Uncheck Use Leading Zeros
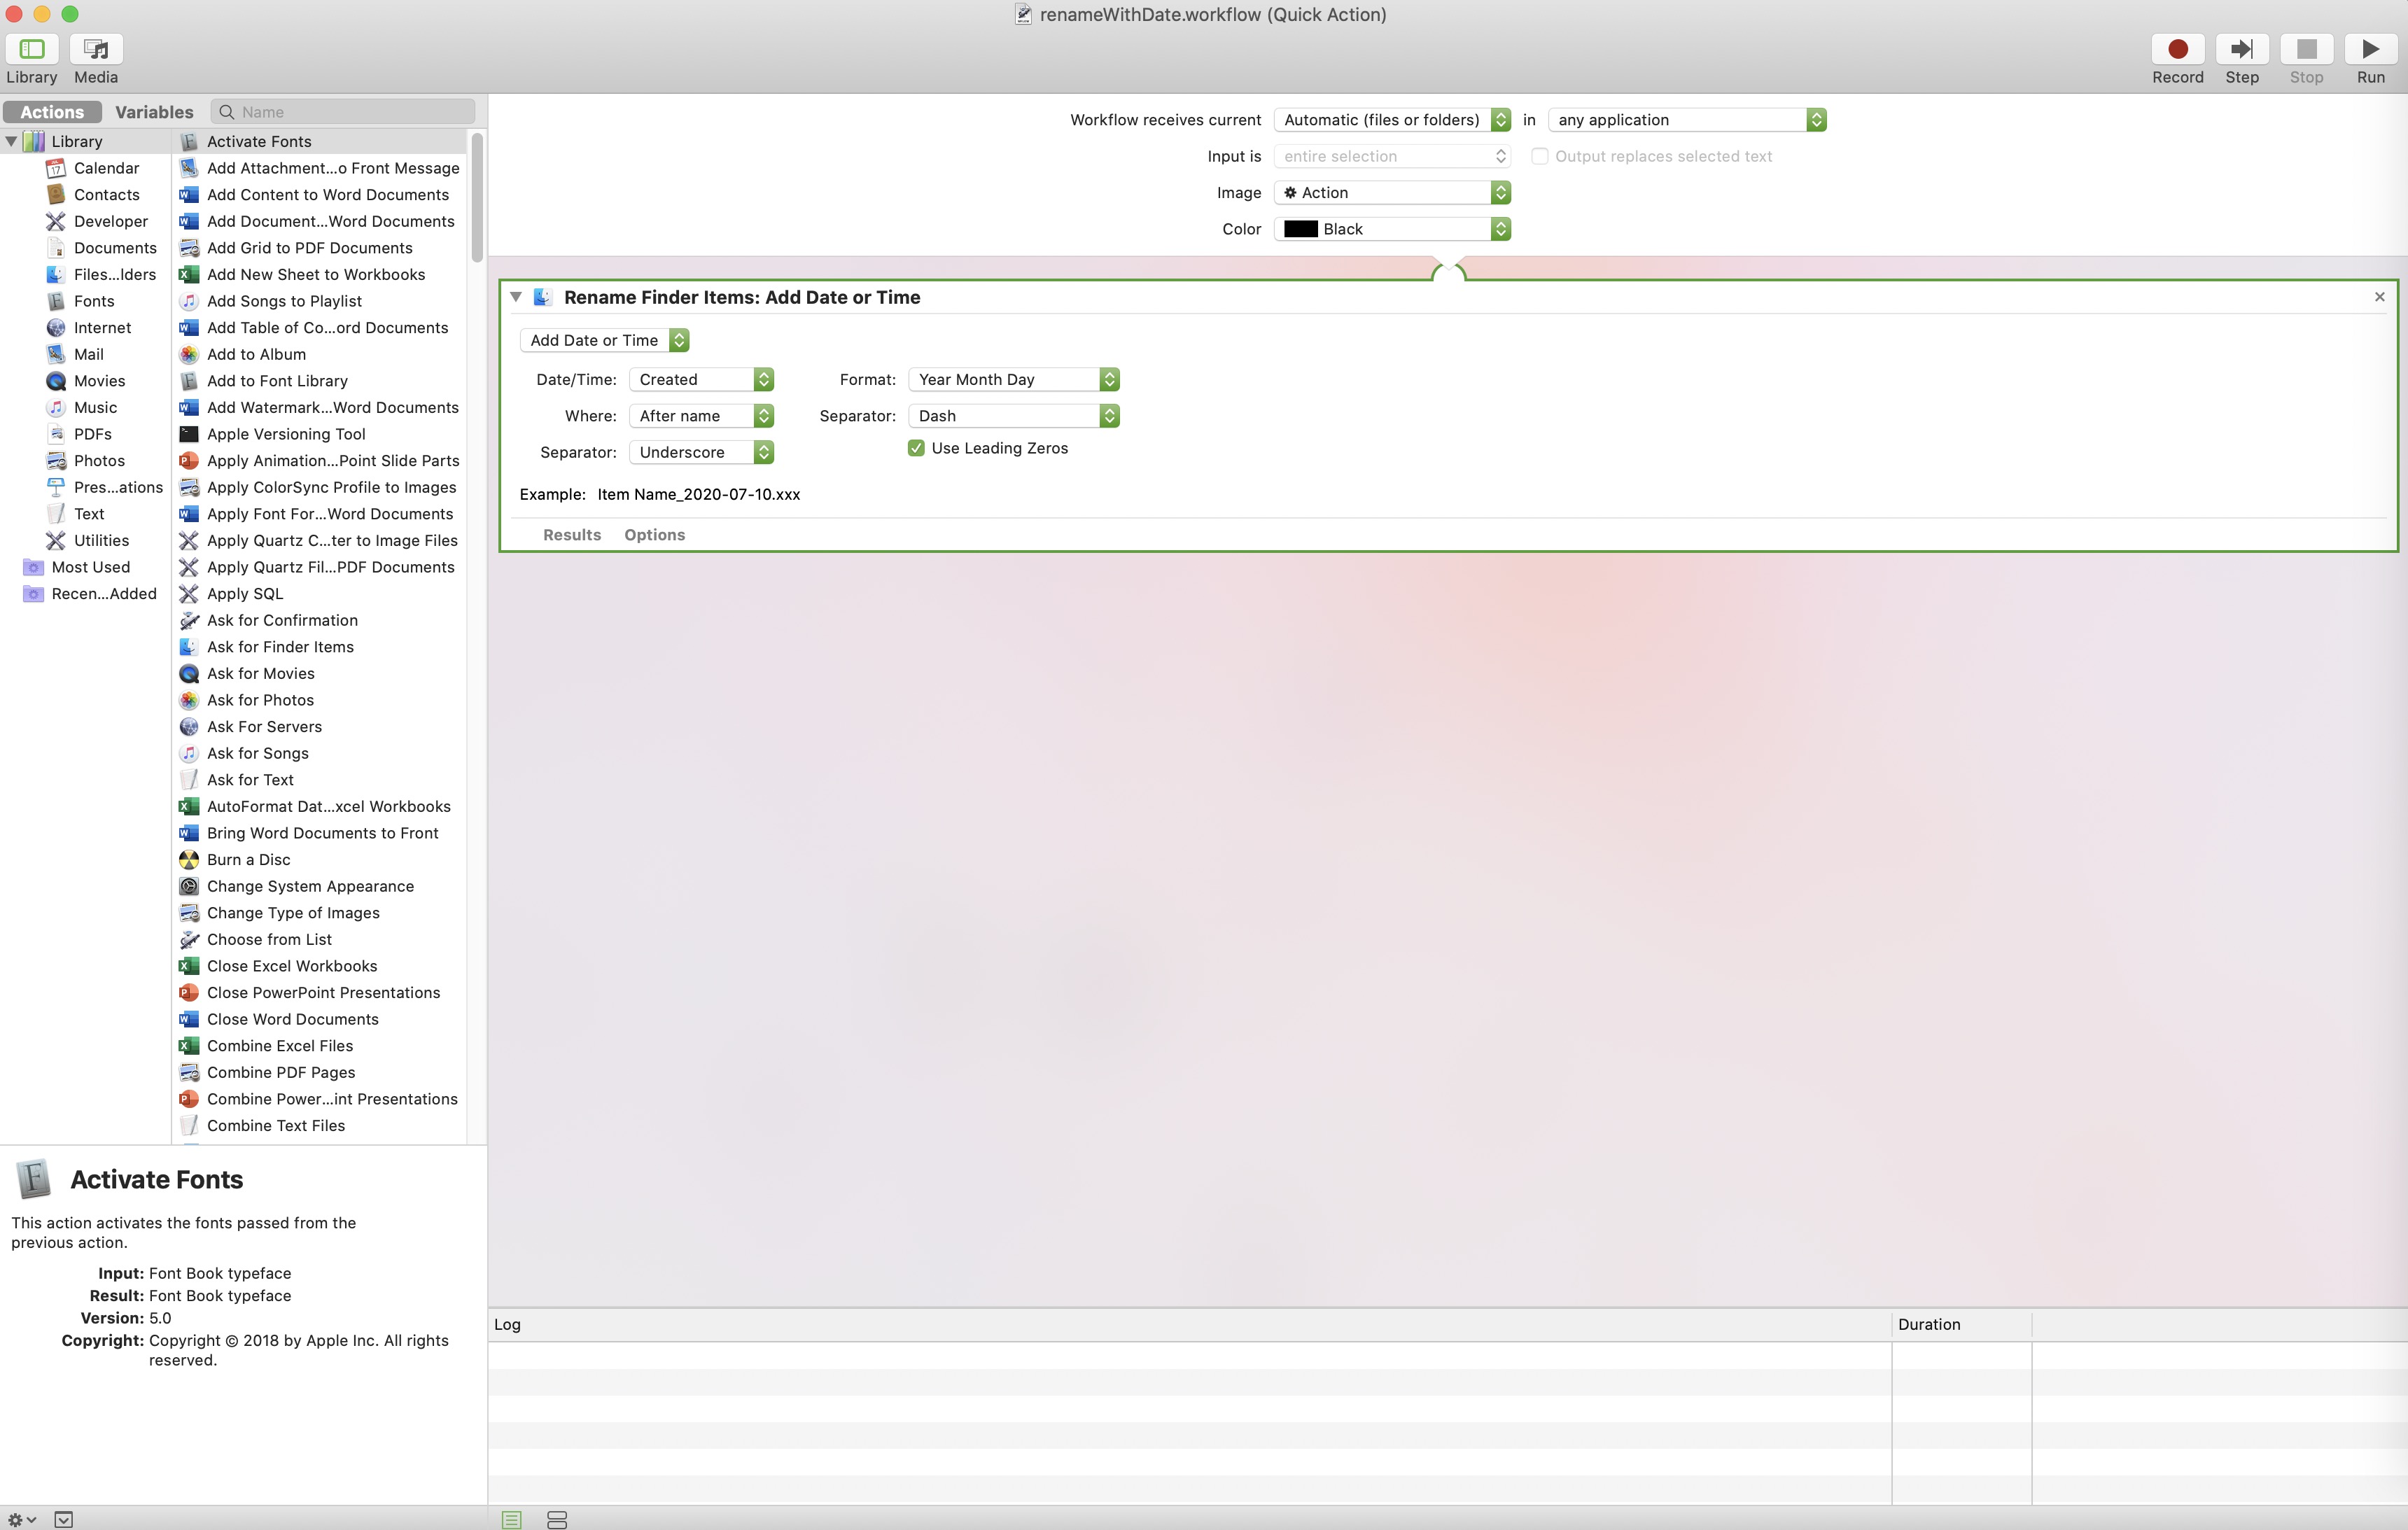This screenshot has width=2408, height=1530. 916,448
